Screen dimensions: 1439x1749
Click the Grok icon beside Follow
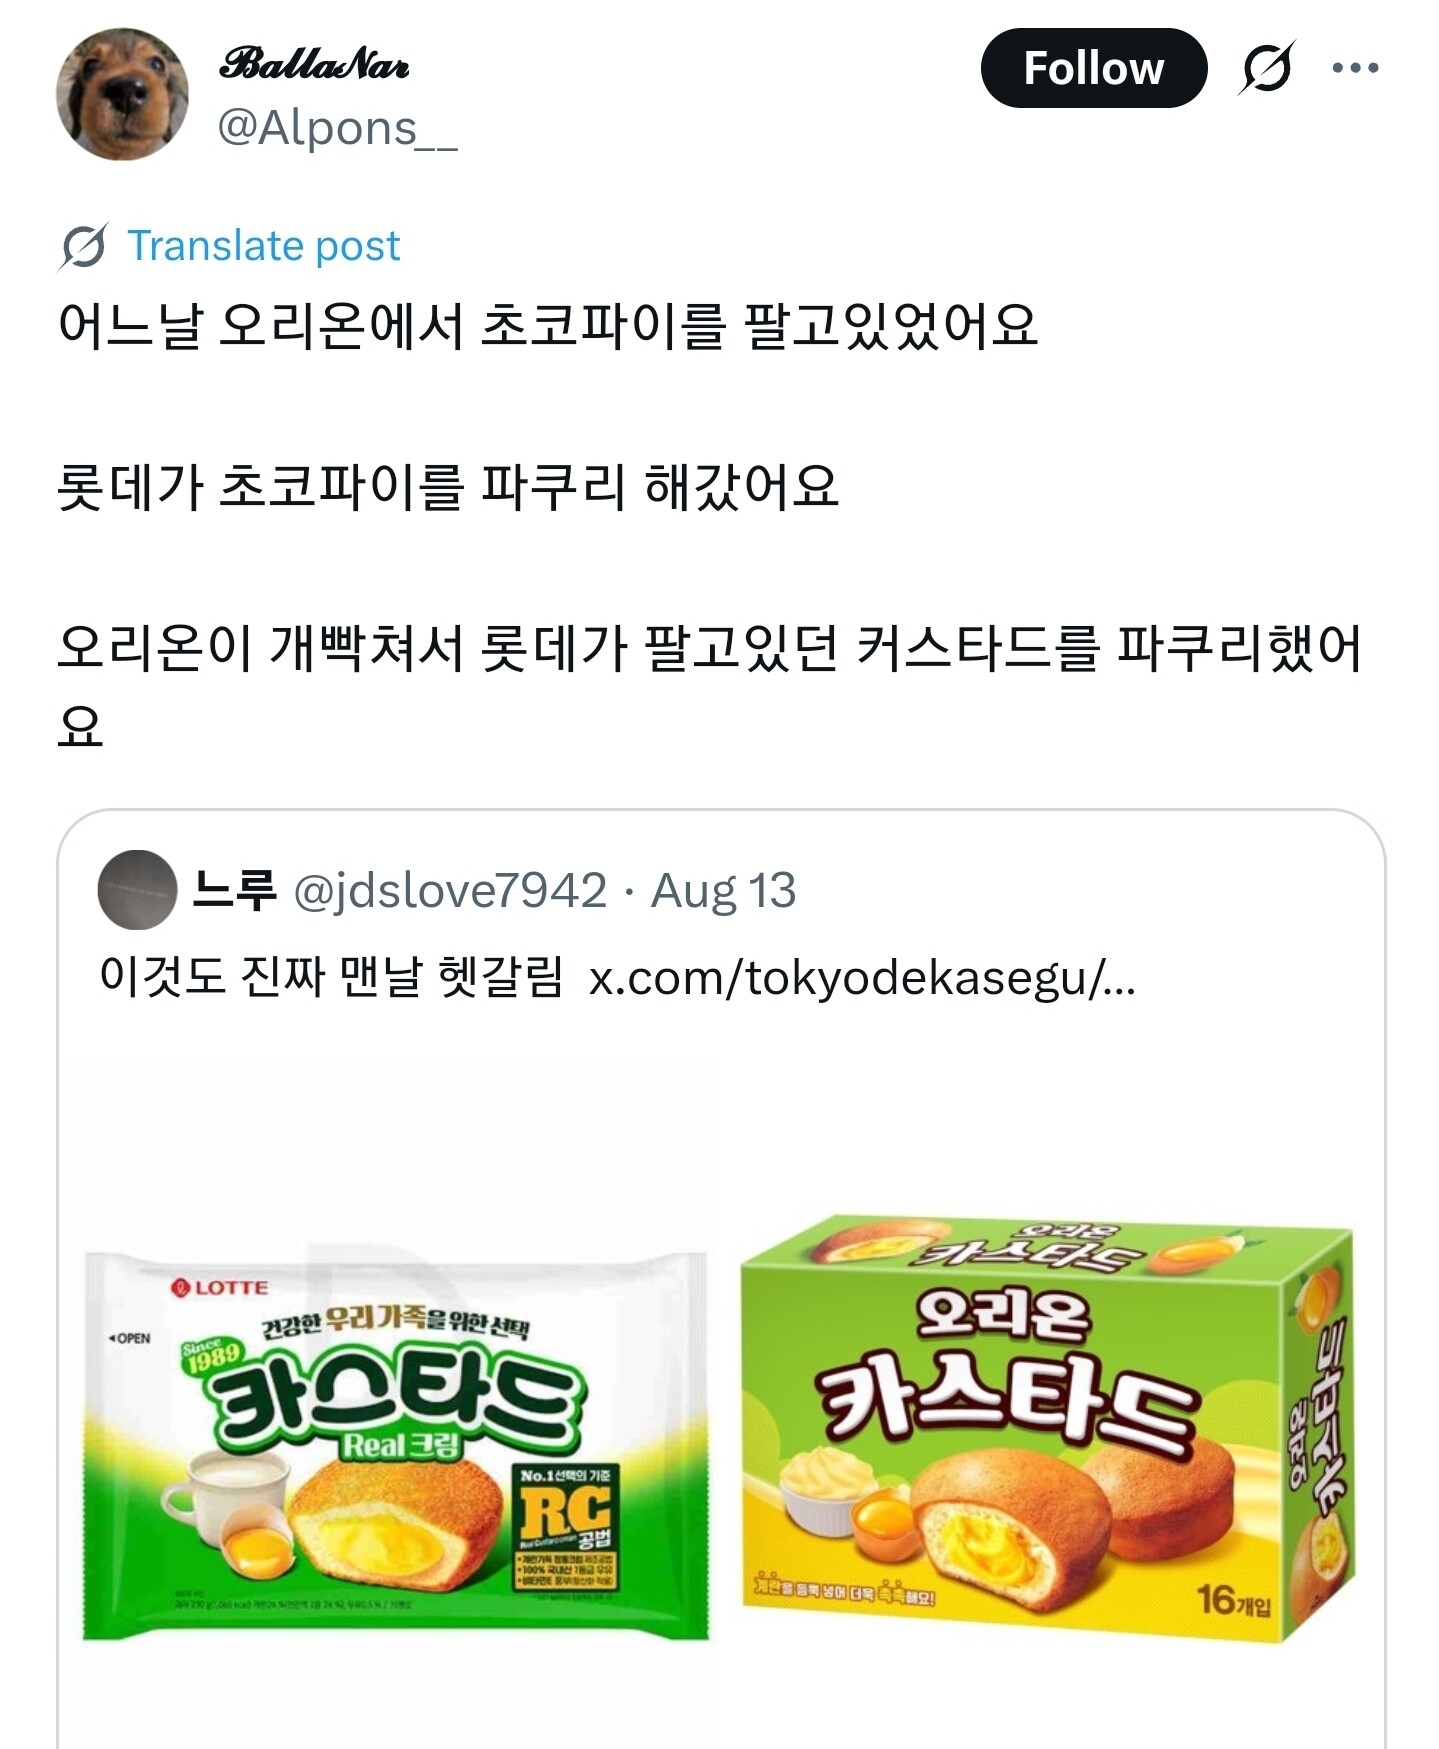[x=1267, y=68]
